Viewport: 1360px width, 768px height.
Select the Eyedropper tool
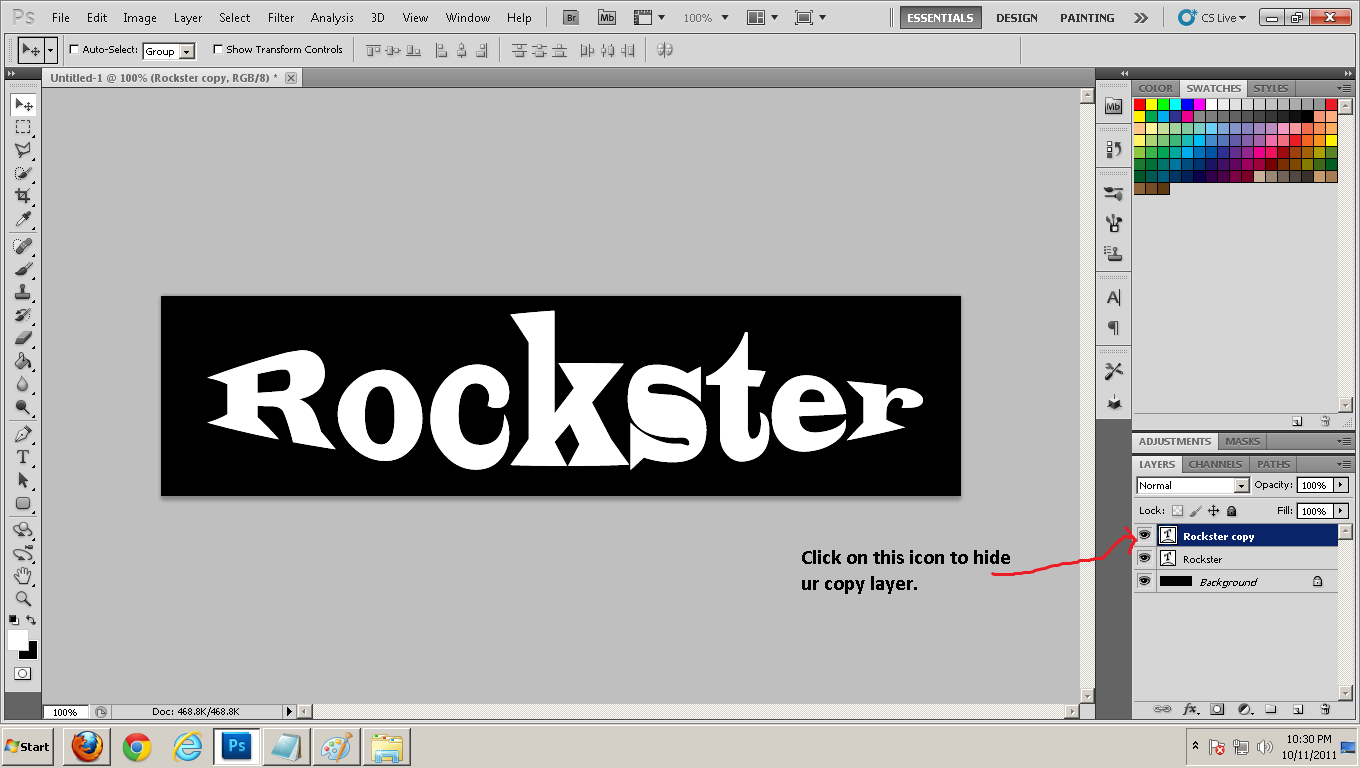click(22, 220)
